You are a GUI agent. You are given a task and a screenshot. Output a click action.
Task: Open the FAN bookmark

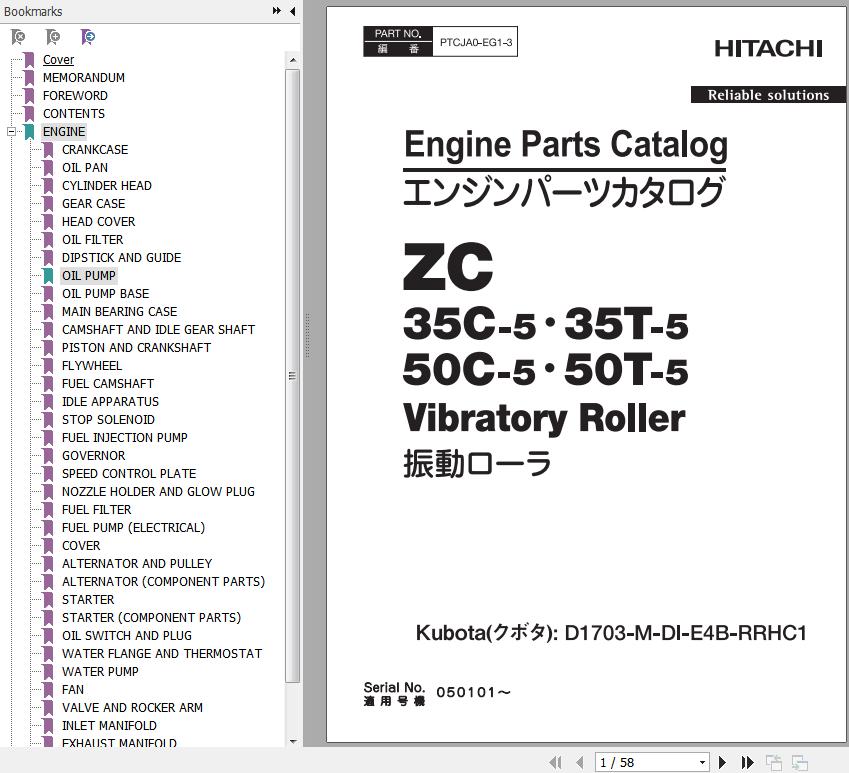(73, 690)
